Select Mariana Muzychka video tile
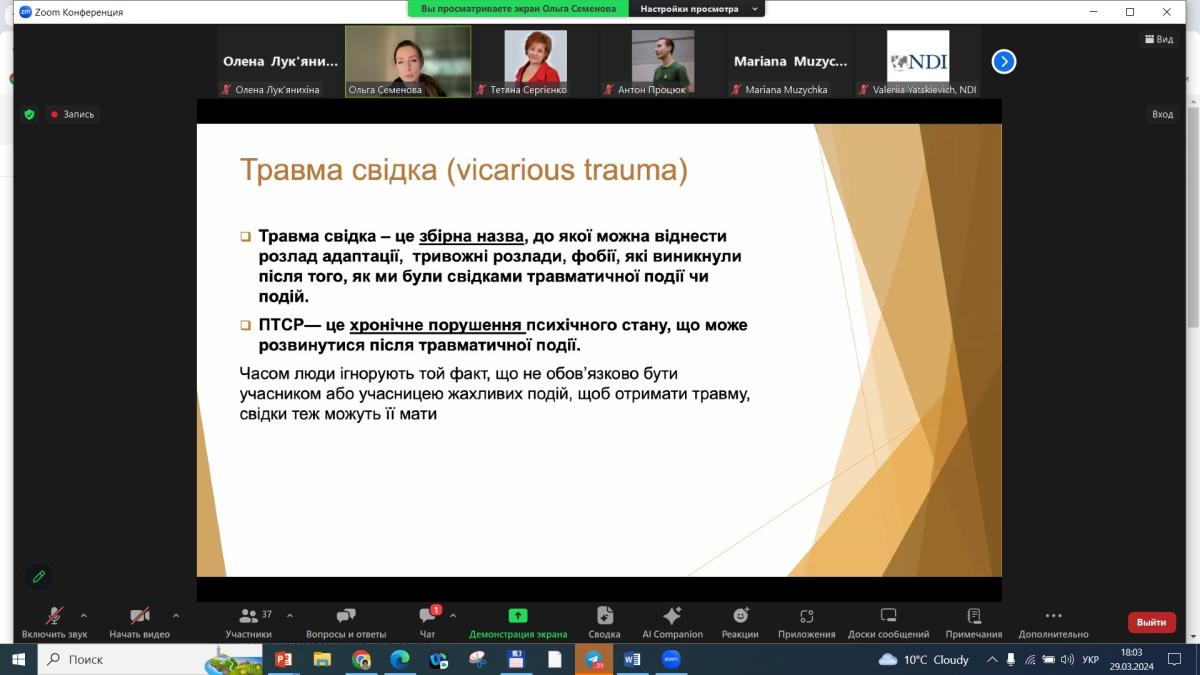Screen dimensions: 1200x675 coord(790,61)
